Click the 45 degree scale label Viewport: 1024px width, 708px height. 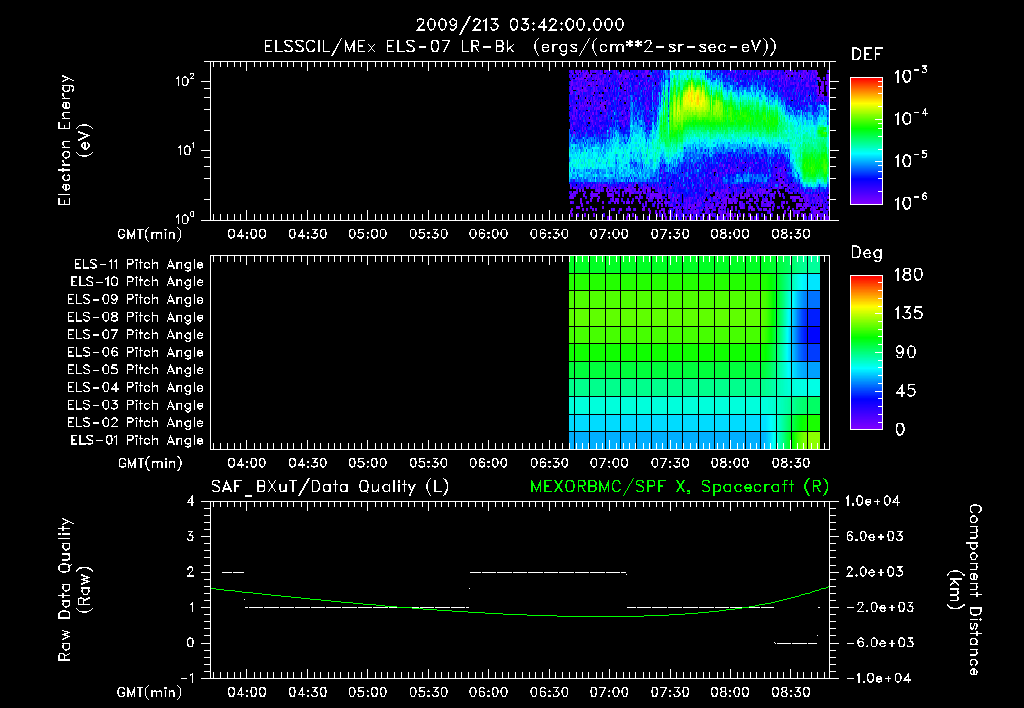(x=906, y=391)
